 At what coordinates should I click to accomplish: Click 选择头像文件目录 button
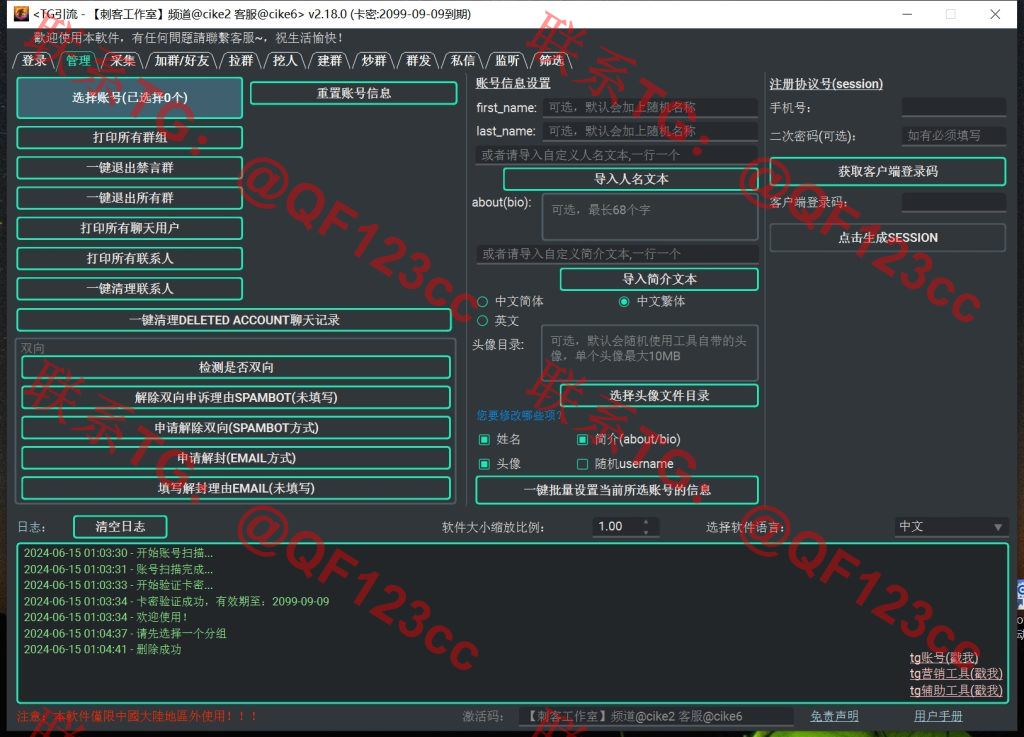pyautogui.click(x=659, y=396)
